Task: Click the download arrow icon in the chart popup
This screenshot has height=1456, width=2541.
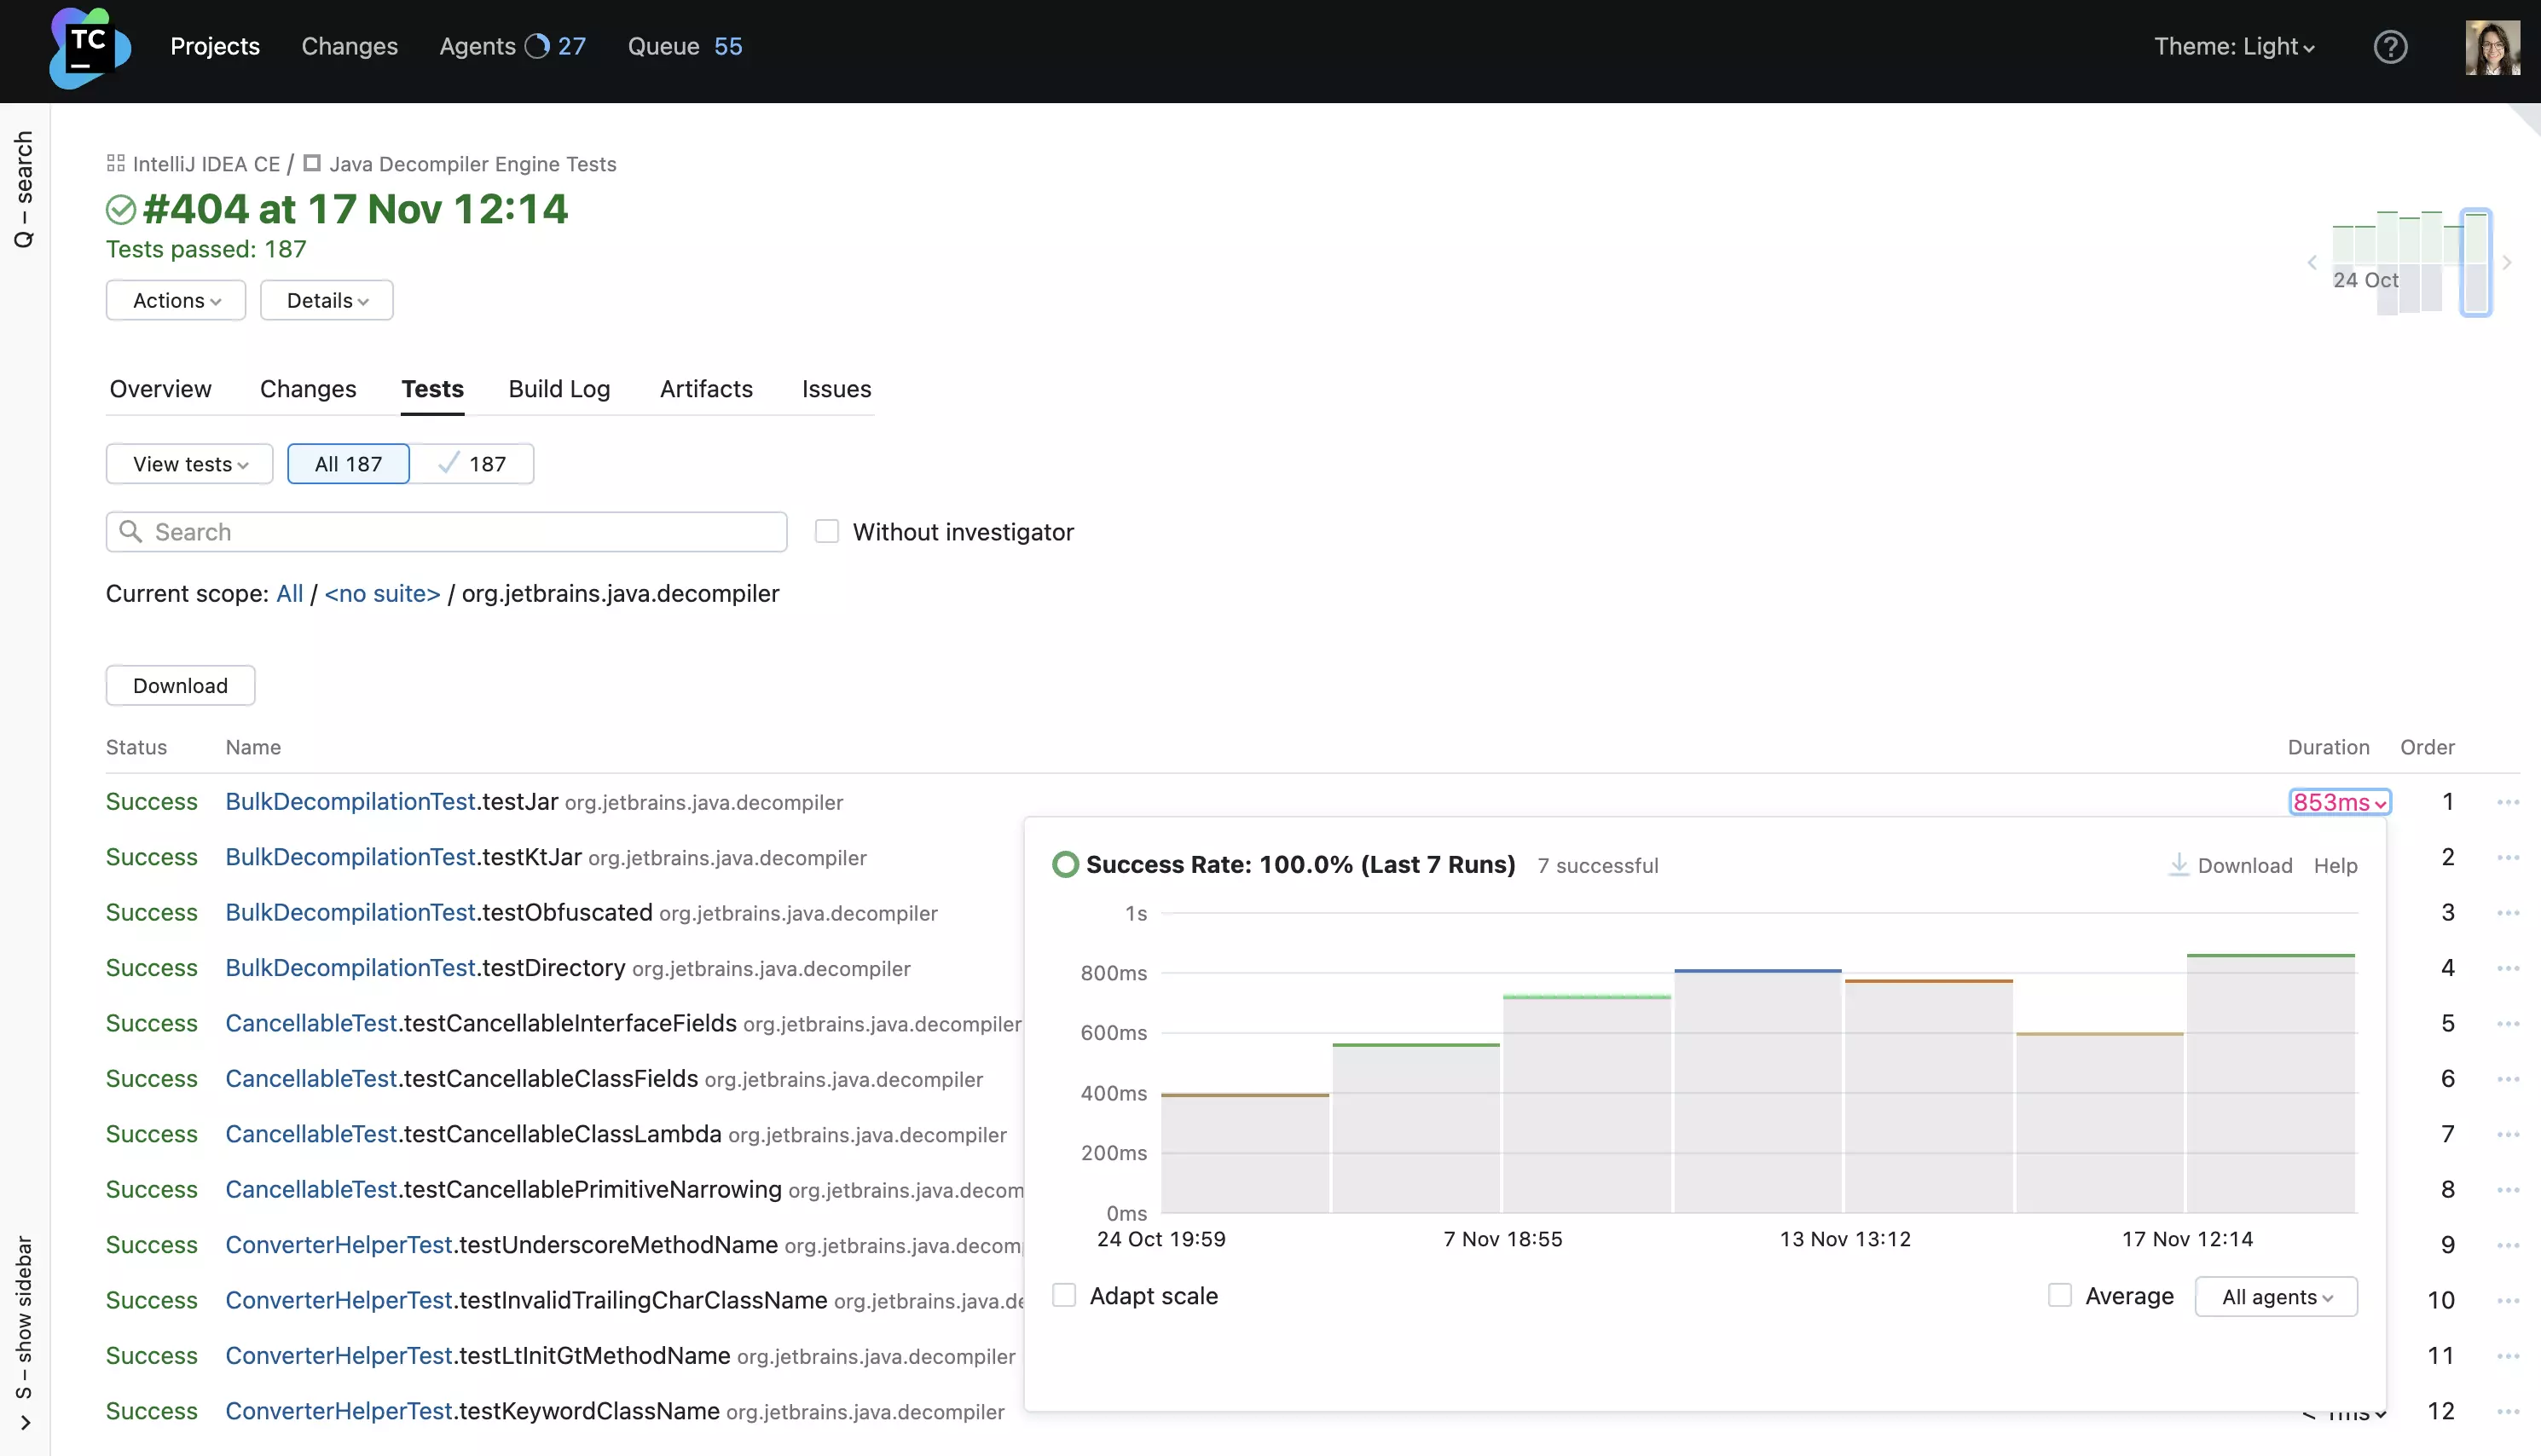Action: (2178, 865)
